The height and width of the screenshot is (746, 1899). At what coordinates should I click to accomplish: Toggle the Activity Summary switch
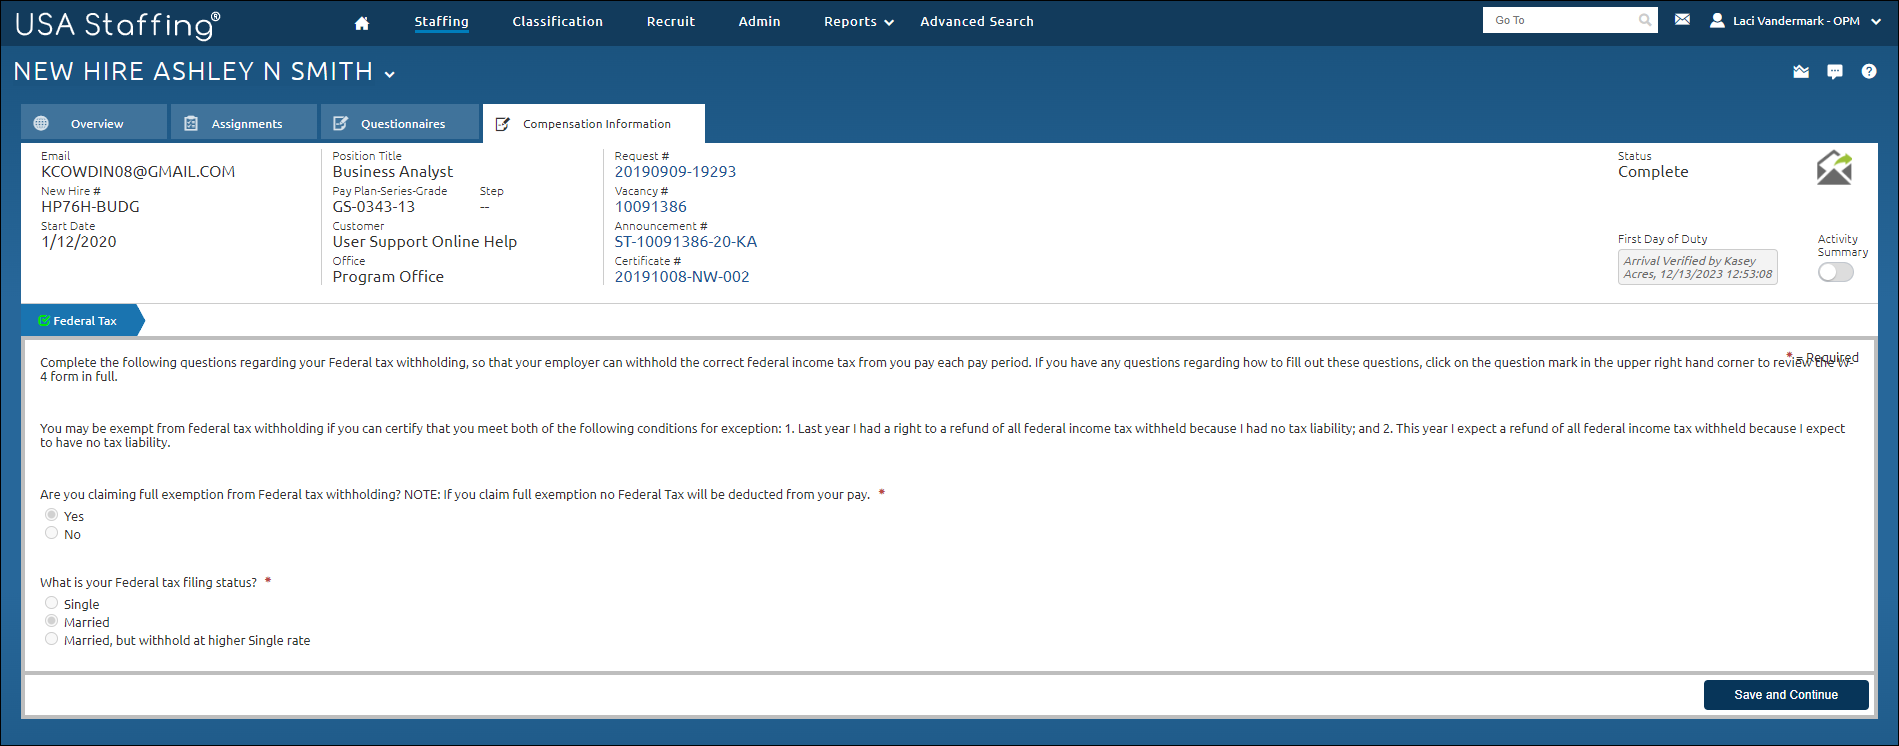pos(1835,273)
